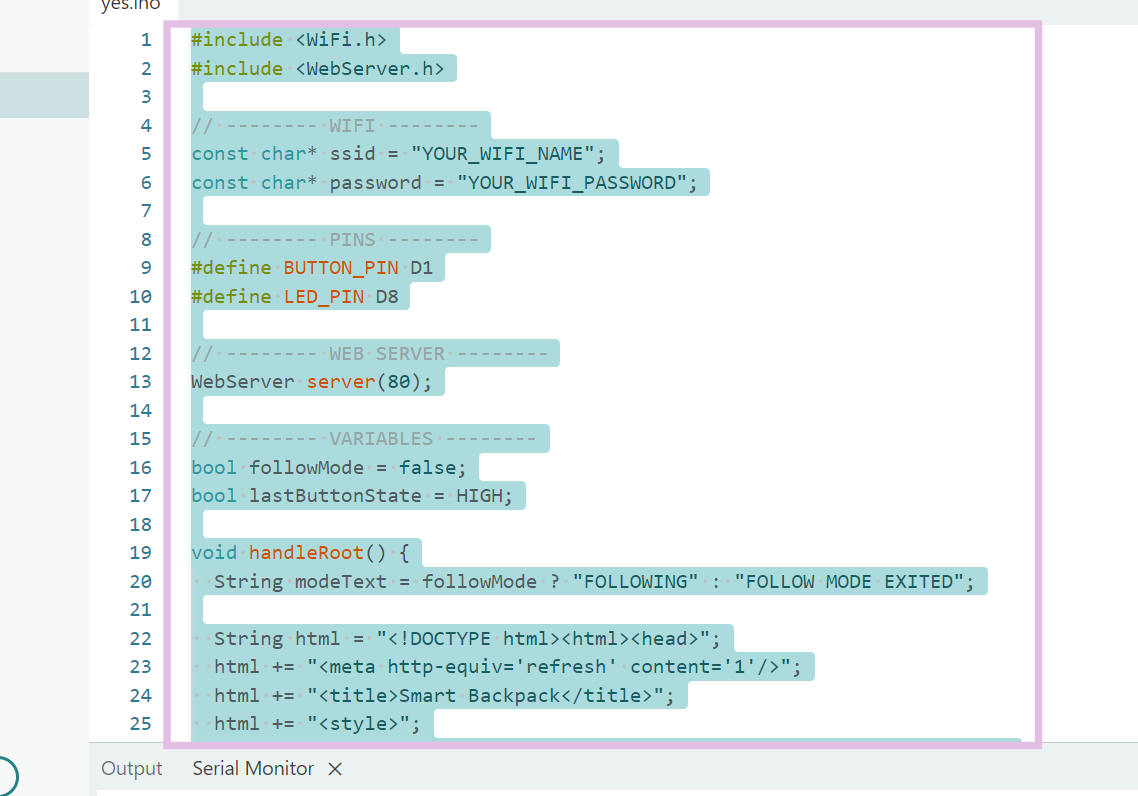Switch to the Serial Monitor tab
This screenshot has width=1138, height=796.
pos(253,768)
